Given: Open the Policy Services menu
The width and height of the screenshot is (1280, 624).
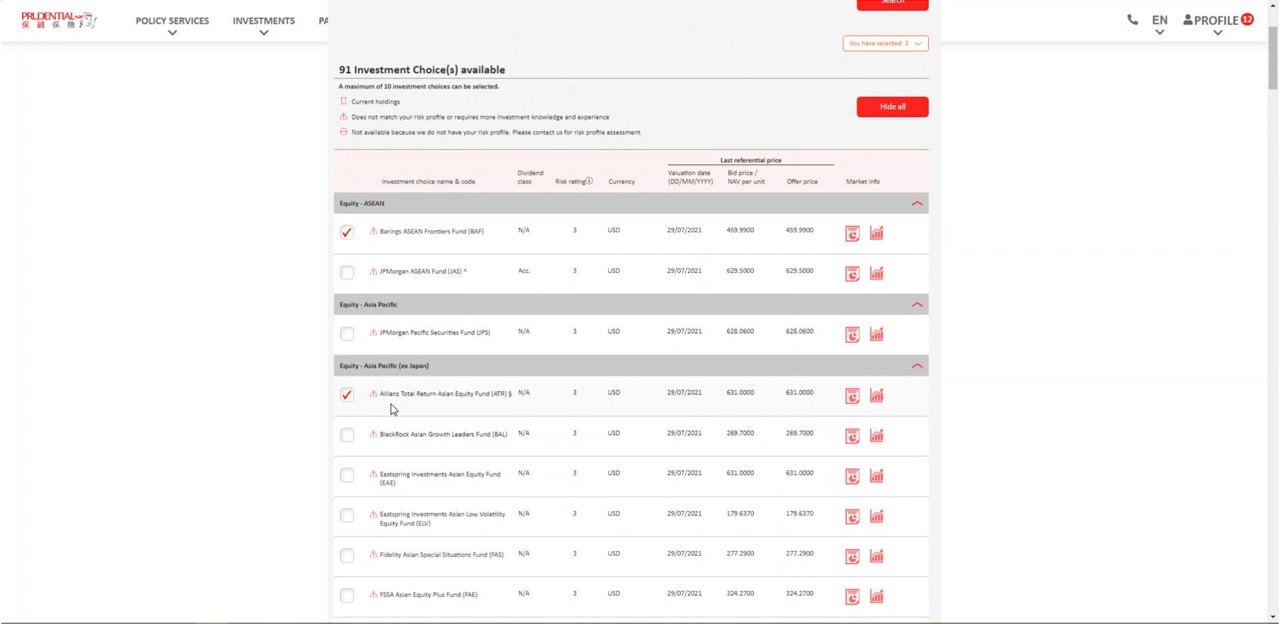Looking at the screenshot, I should 172,21.
